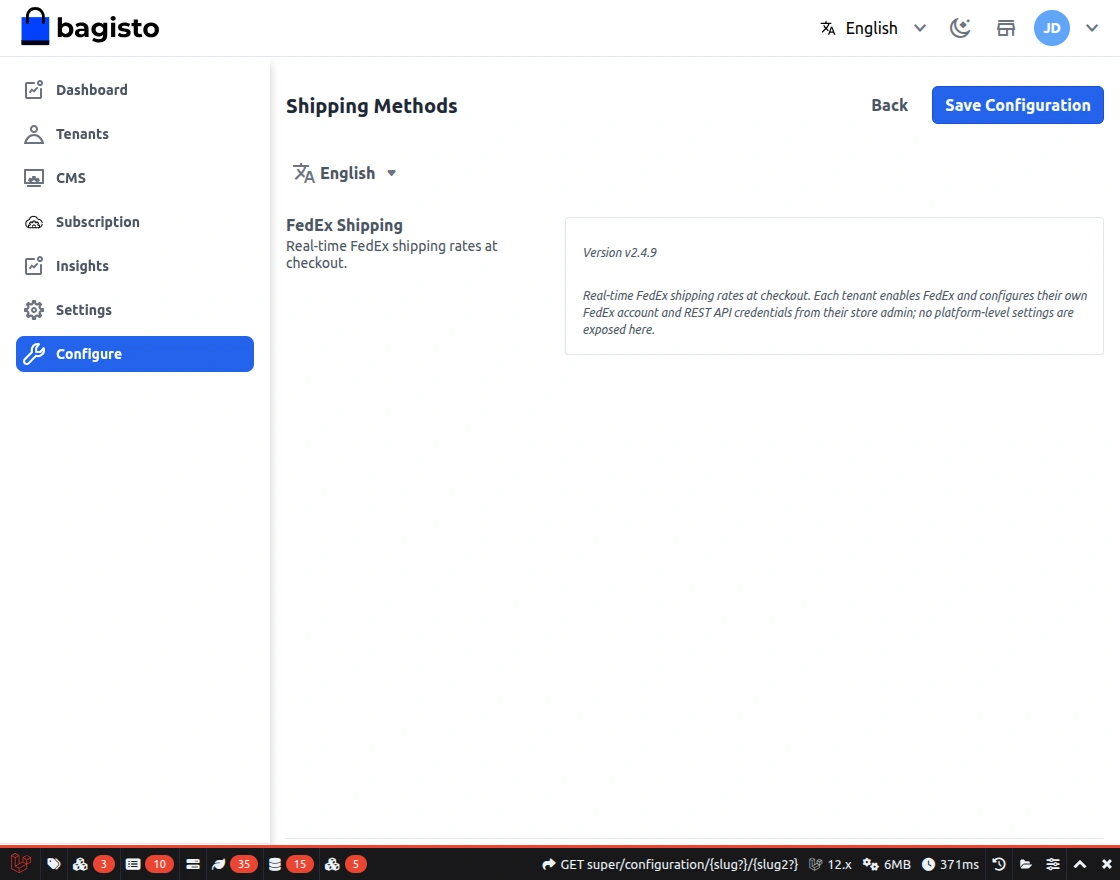Open debugbar leaf tab with badge 35
This screenshot has height=880, width=1120.
tap(234, 864)
